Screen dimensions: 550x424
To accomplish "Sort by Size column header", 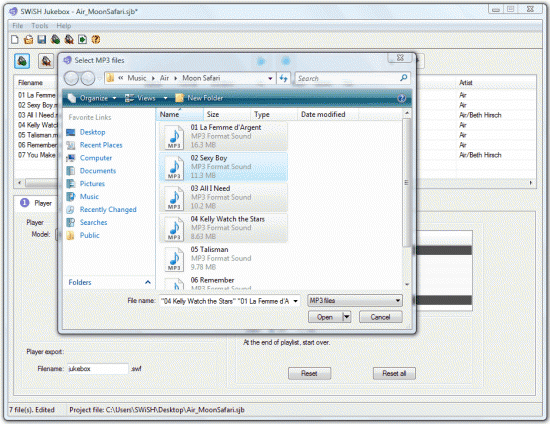I will pos(227,114).
